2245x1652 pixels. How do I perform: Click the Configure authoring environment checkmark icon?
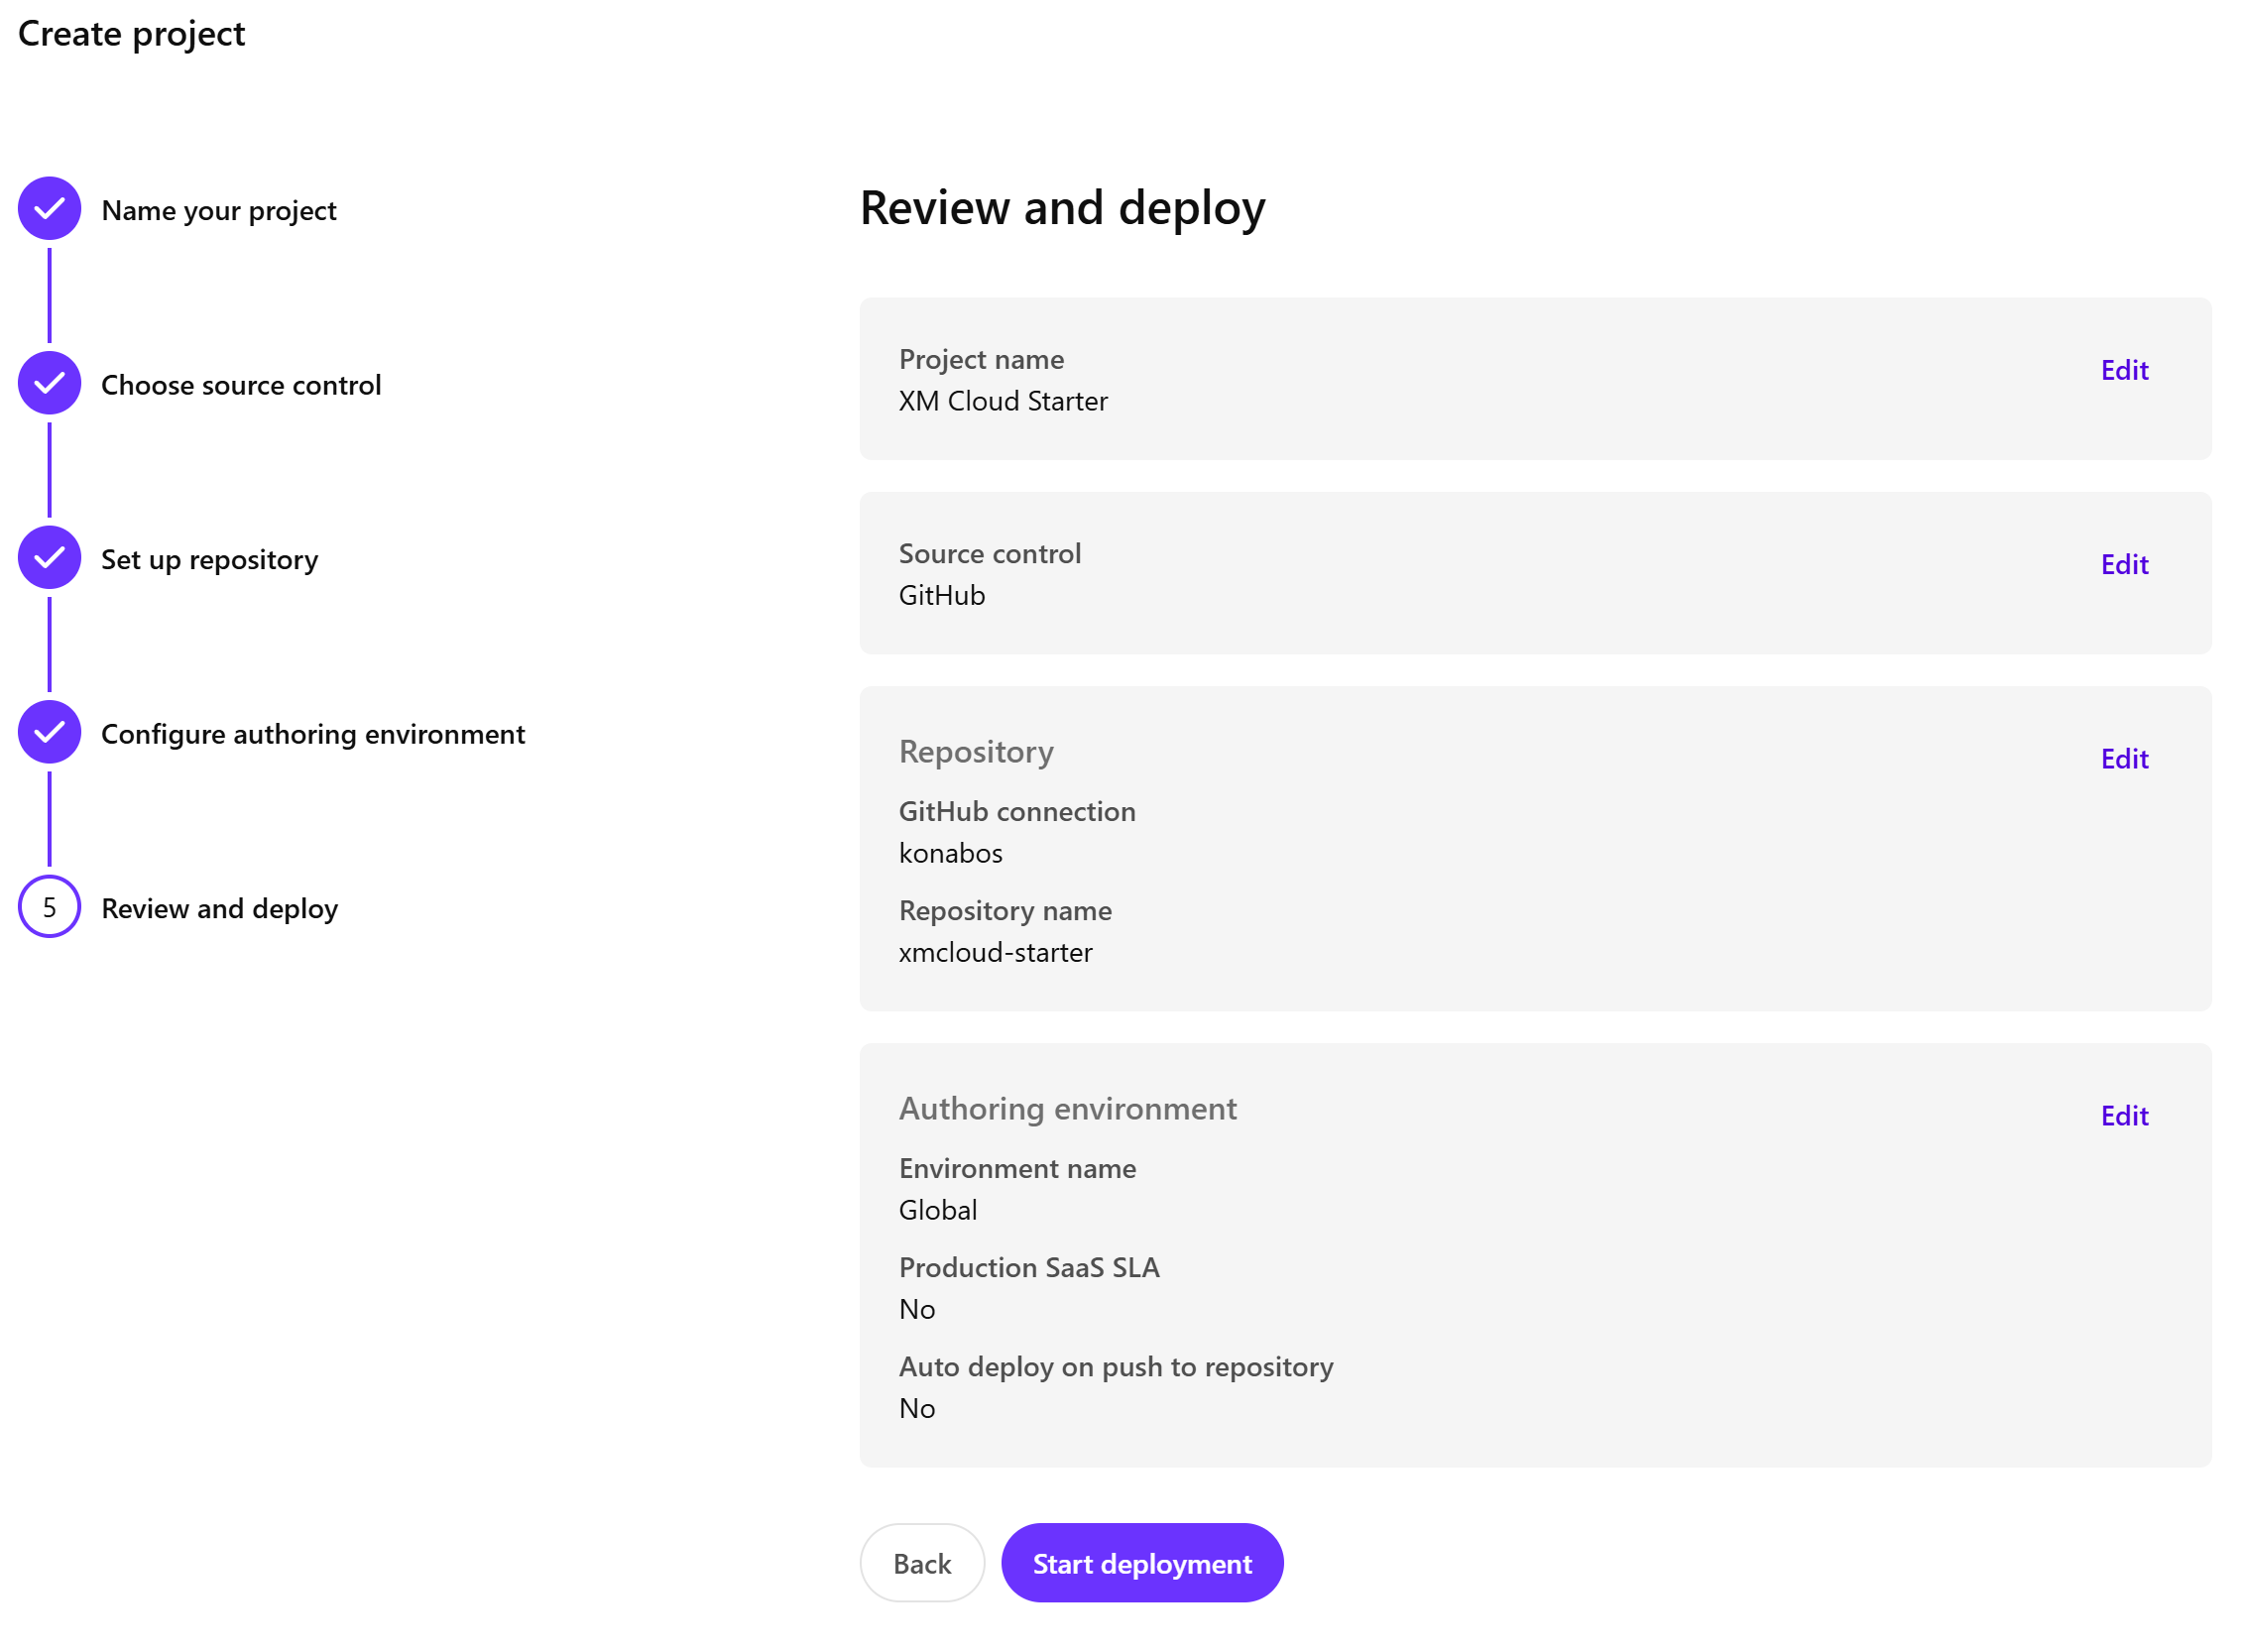point(49,733)
